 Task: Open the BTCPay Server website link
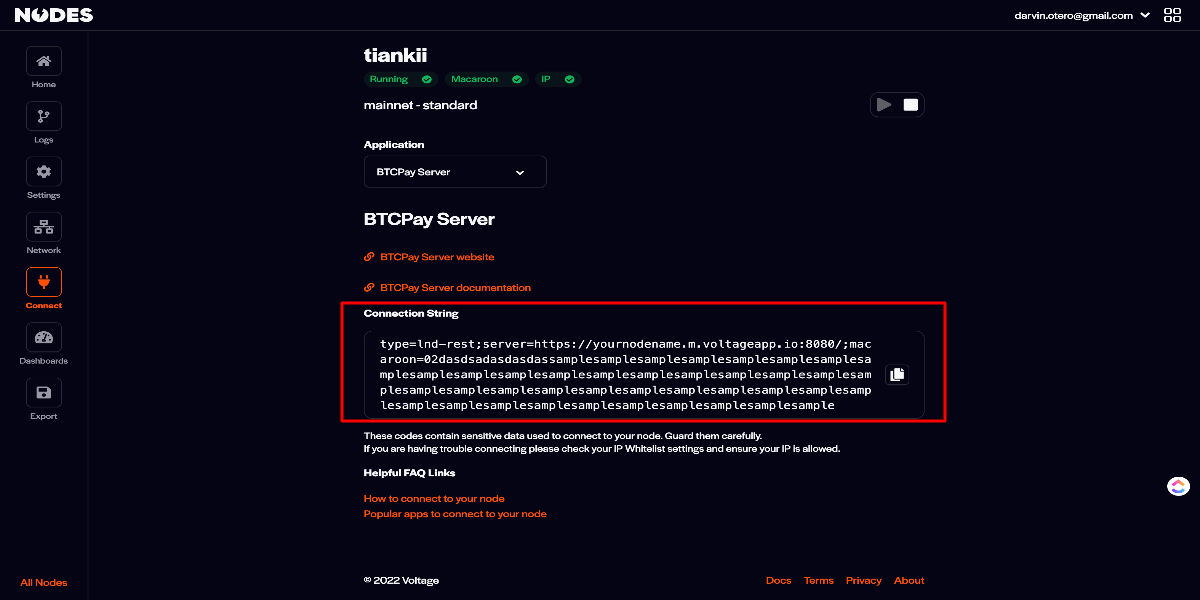click(x=437, y=257)
